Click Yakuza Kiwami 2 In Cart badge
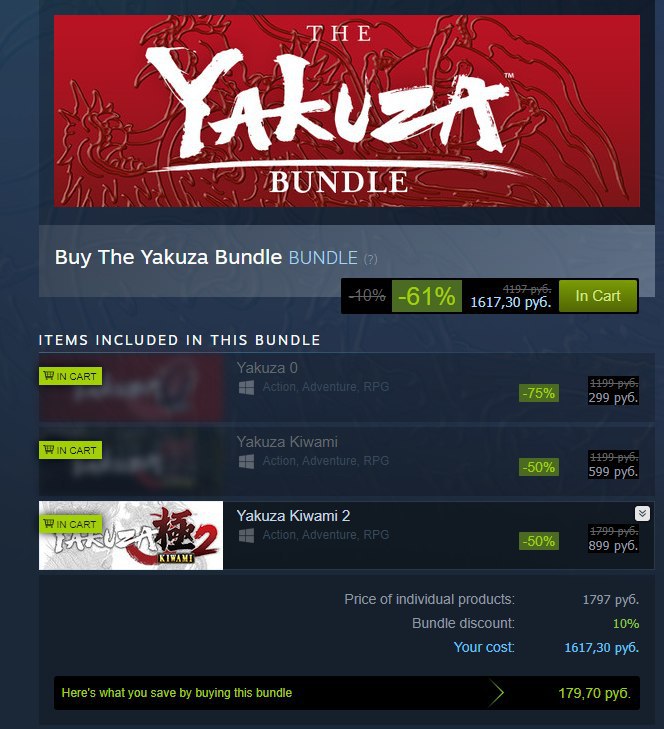This screenshot has height=729, width=664. point(70,524)
